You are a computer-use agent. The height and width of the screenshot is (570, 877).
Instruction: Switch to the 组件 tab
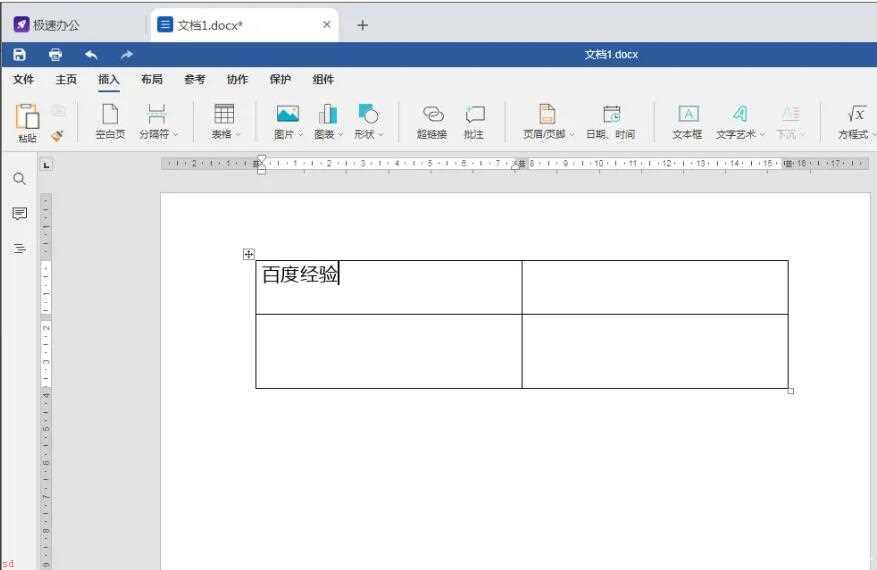pyautogui.click(x=323, y=79)
